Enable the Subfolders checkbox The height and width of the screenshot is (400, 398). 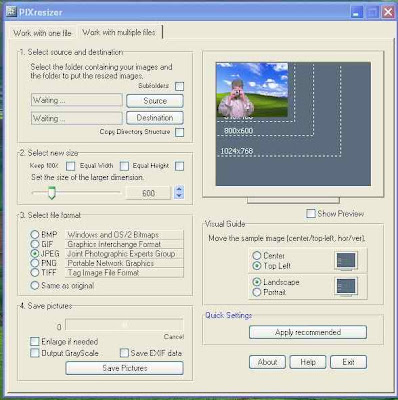[179, 86]
